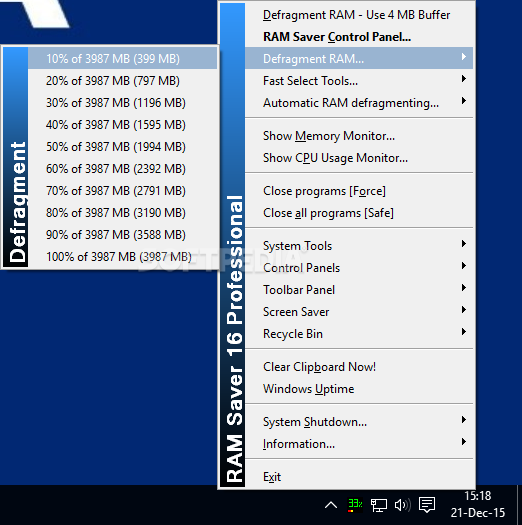Viewport: 522px width, 525px height.
Task: Defragment 100% of 3987 MB (3987 MB)
Action: click(123, 257)
